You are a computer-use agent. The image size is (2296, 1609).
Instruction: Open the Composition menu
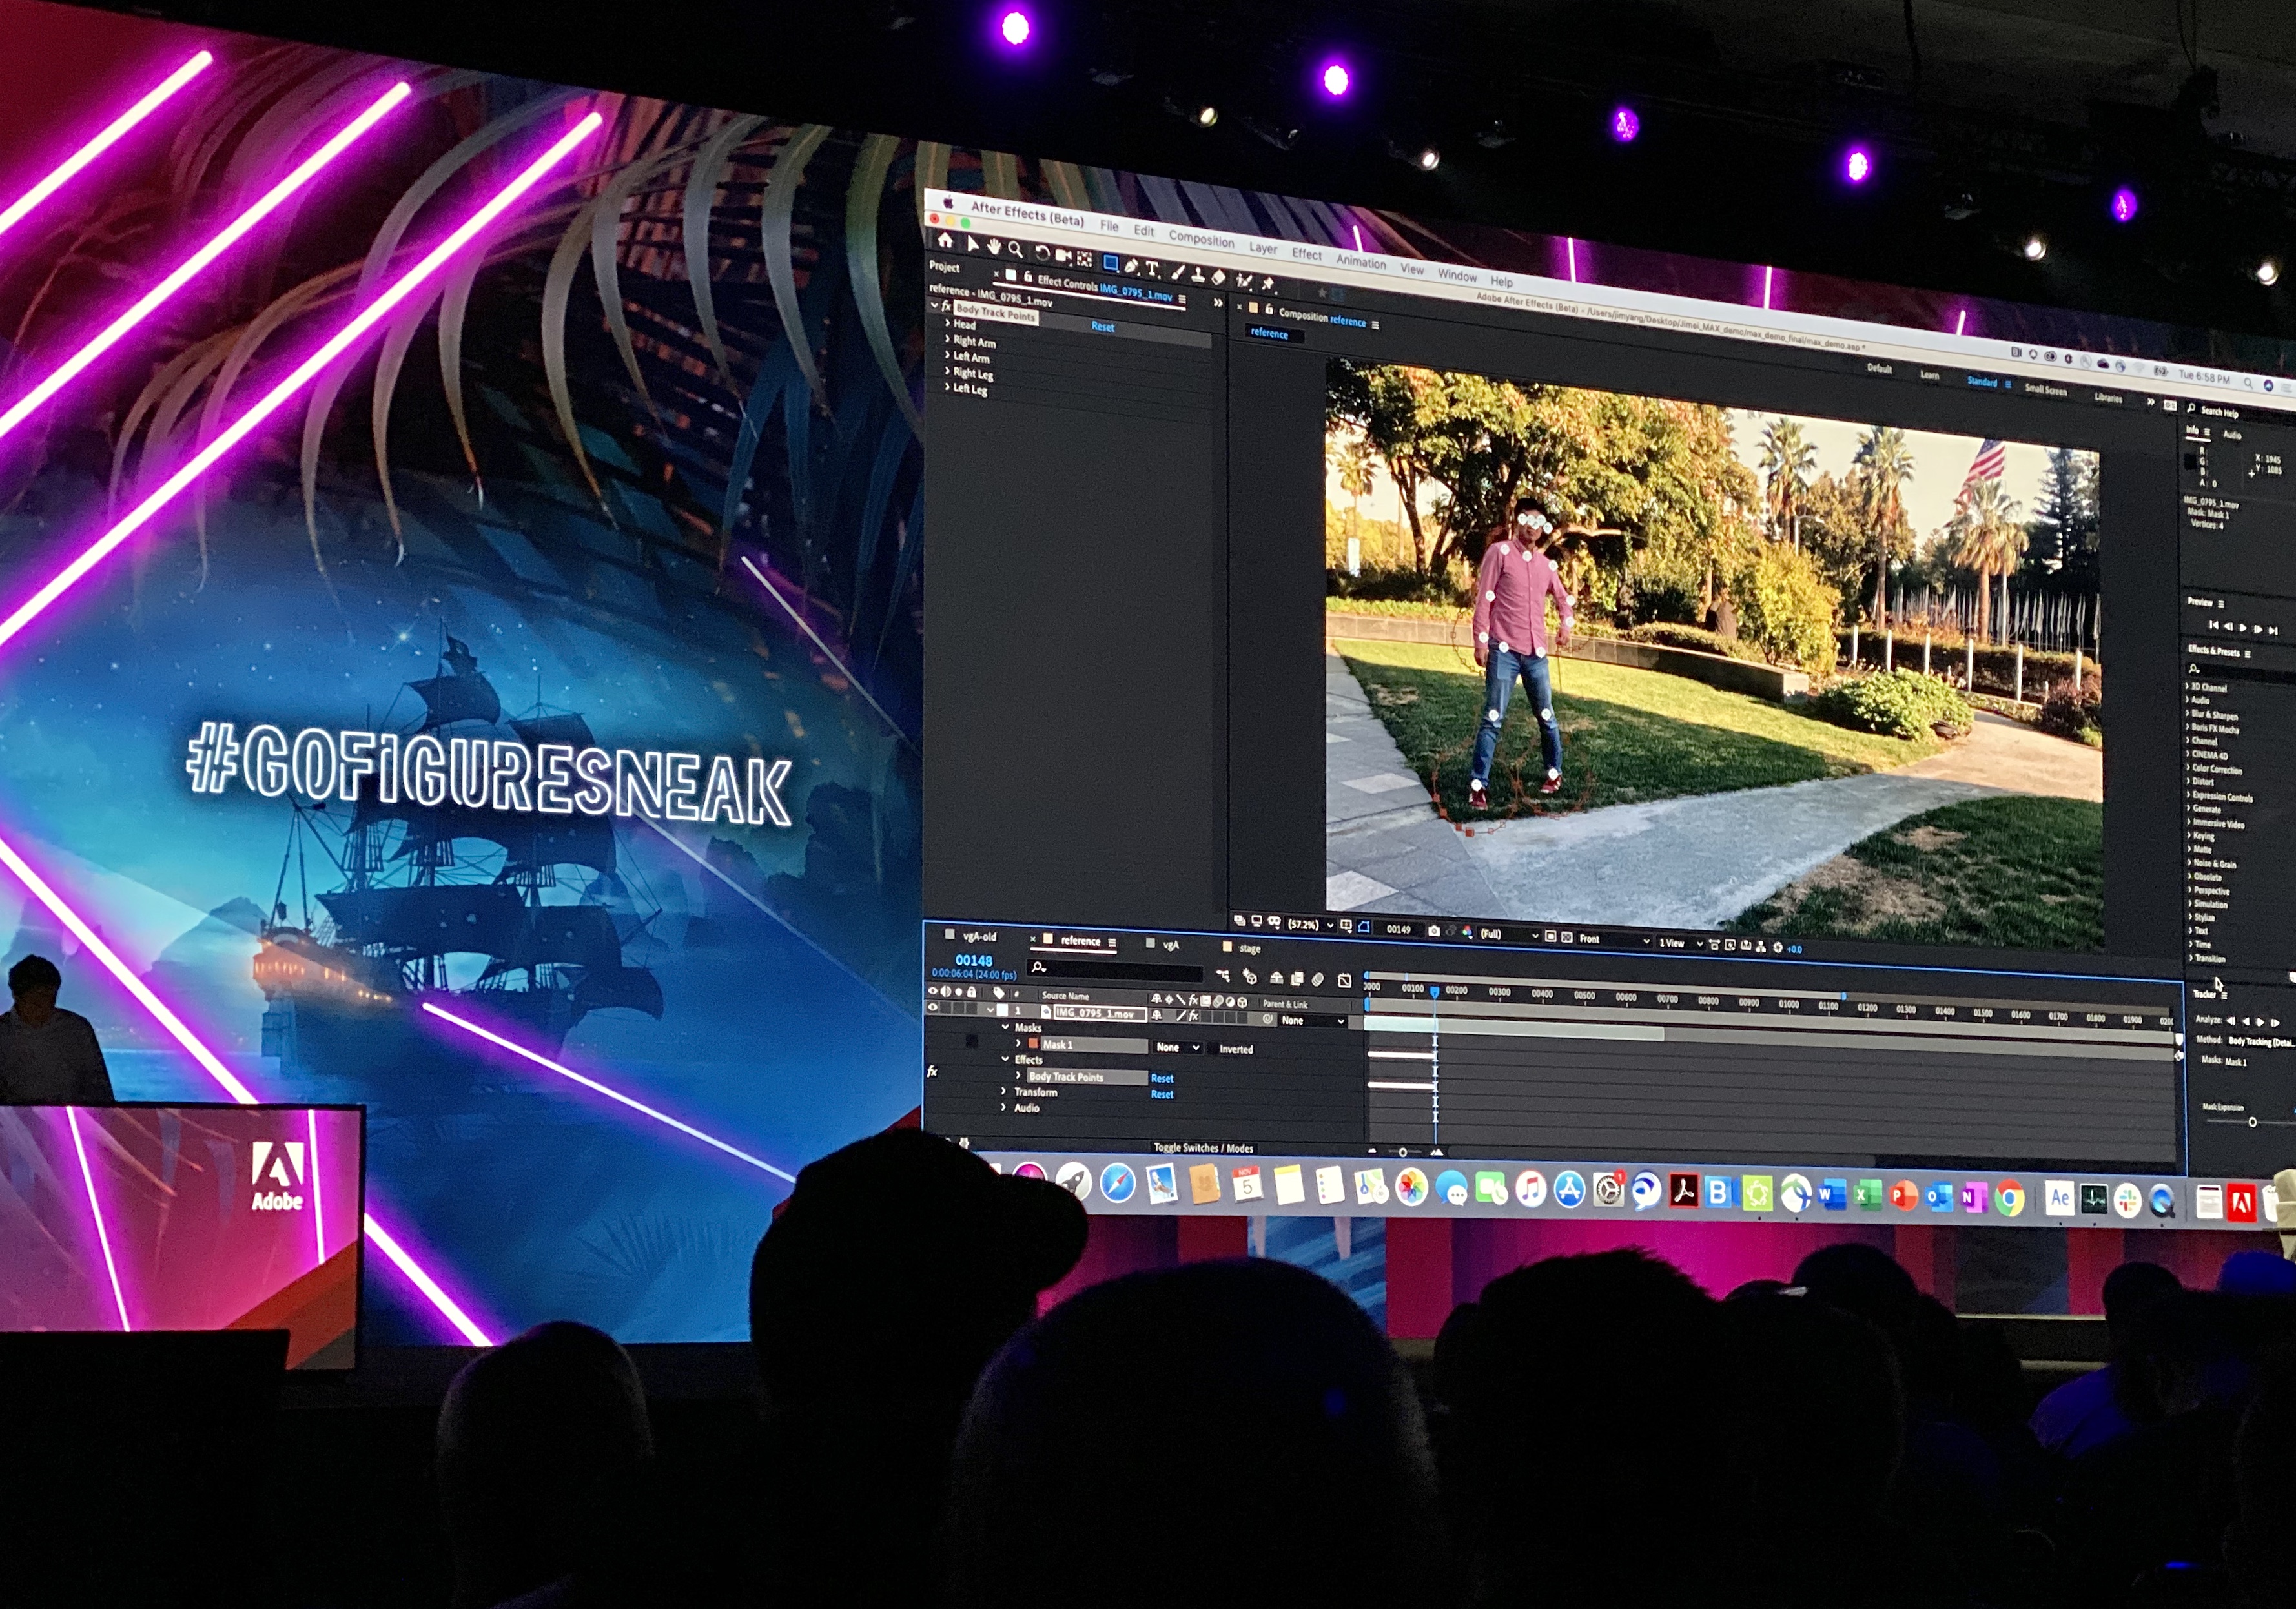click(1201, 240)
